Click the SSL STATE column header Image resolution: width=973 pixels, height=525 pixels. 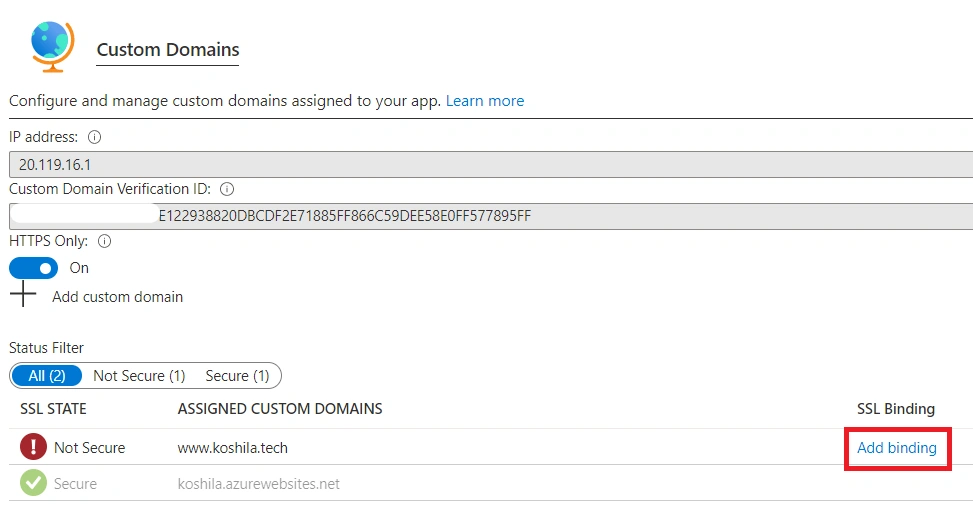coord(53,409)
